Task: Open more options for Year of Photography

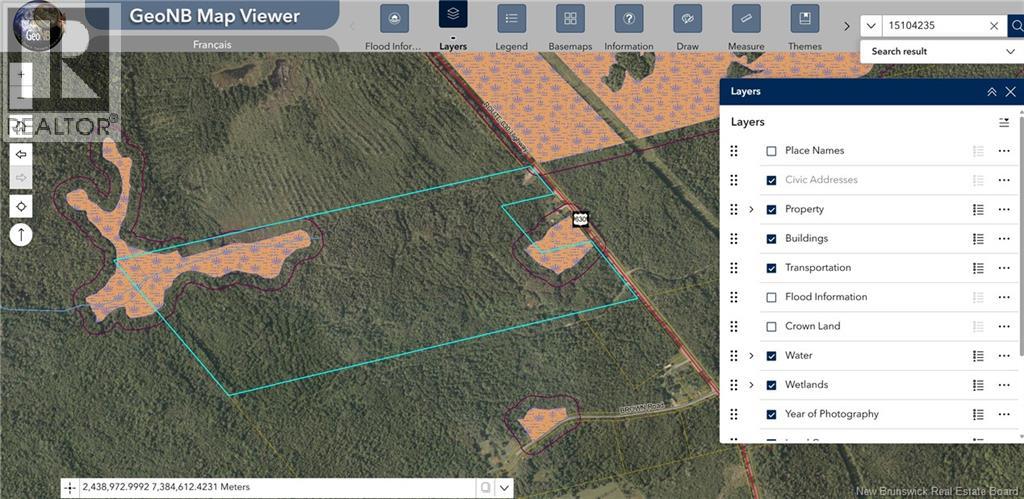Action: pos(1004,414)
